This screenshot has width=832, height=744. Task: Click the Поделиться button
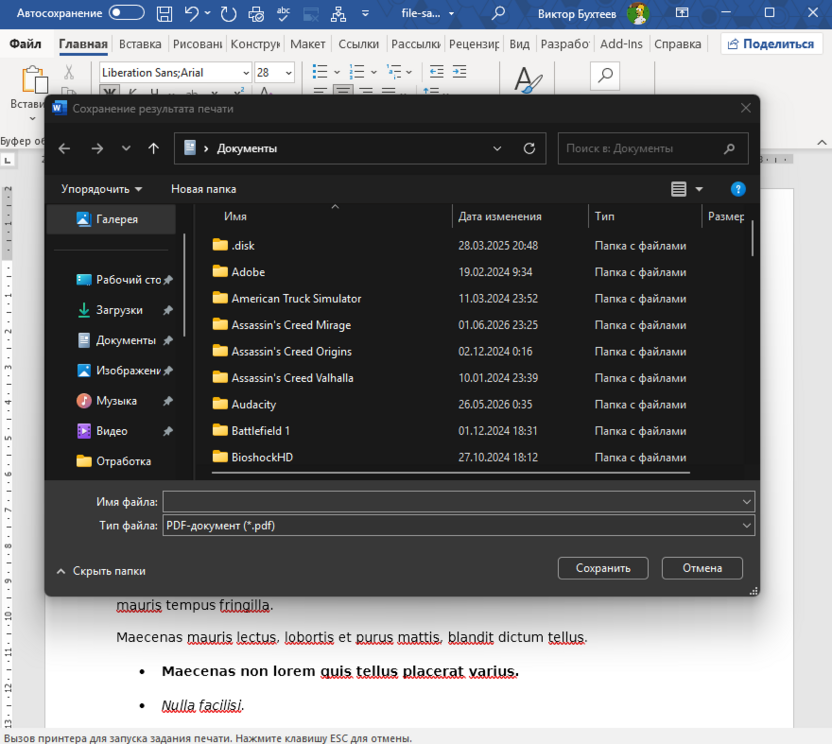click(x=771, y=44)
